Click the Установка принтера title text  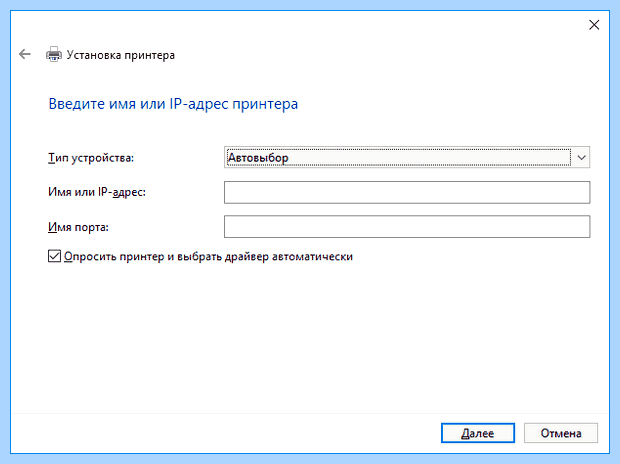(121, 55)
